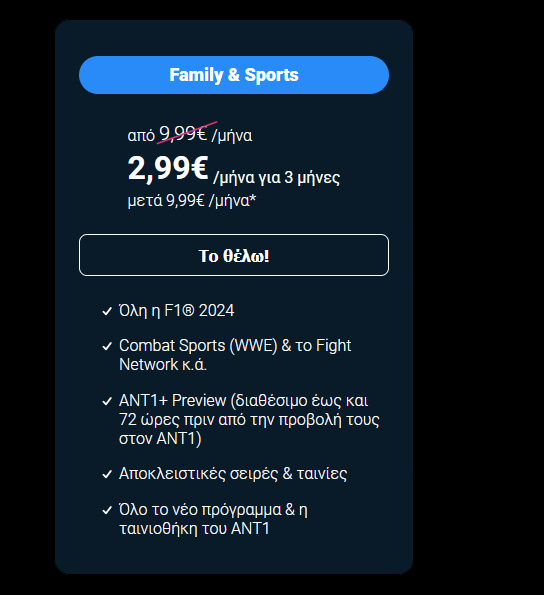
Task: Click the ANT1+ Preview feature description
Action: click(249, 419)
